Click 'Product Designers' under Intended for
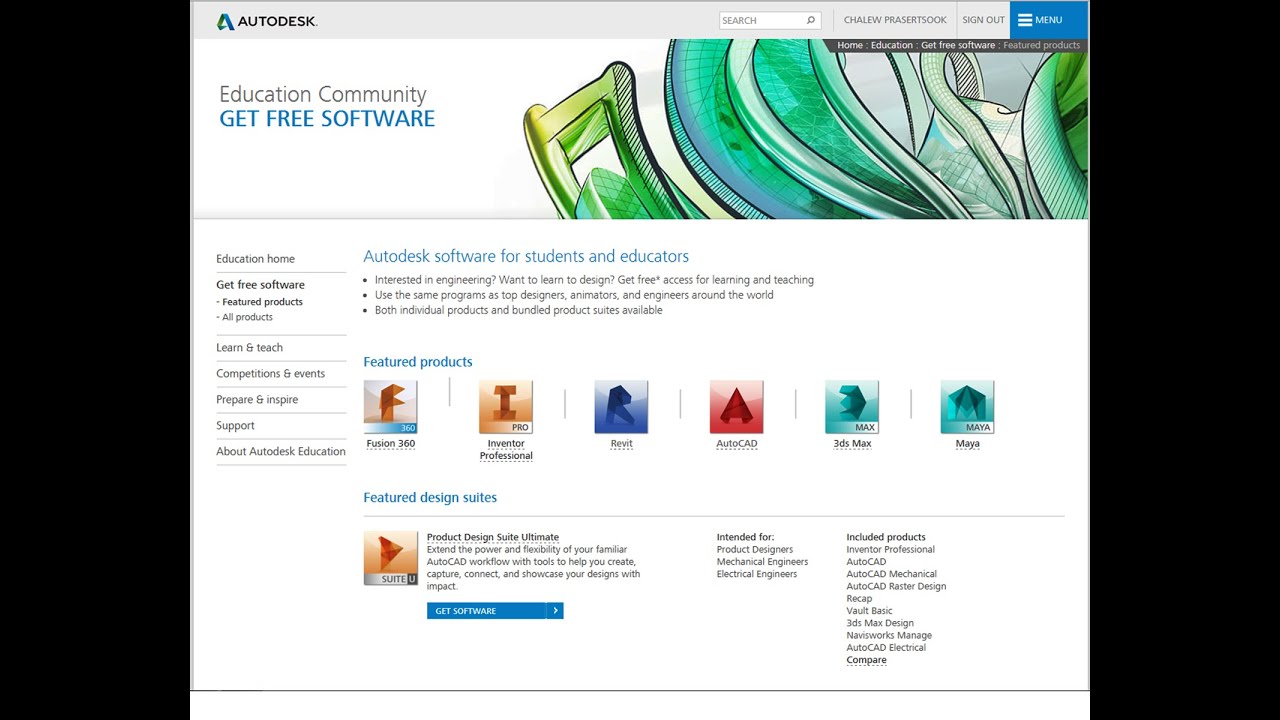1280x720 pixels. click(755, 550)
